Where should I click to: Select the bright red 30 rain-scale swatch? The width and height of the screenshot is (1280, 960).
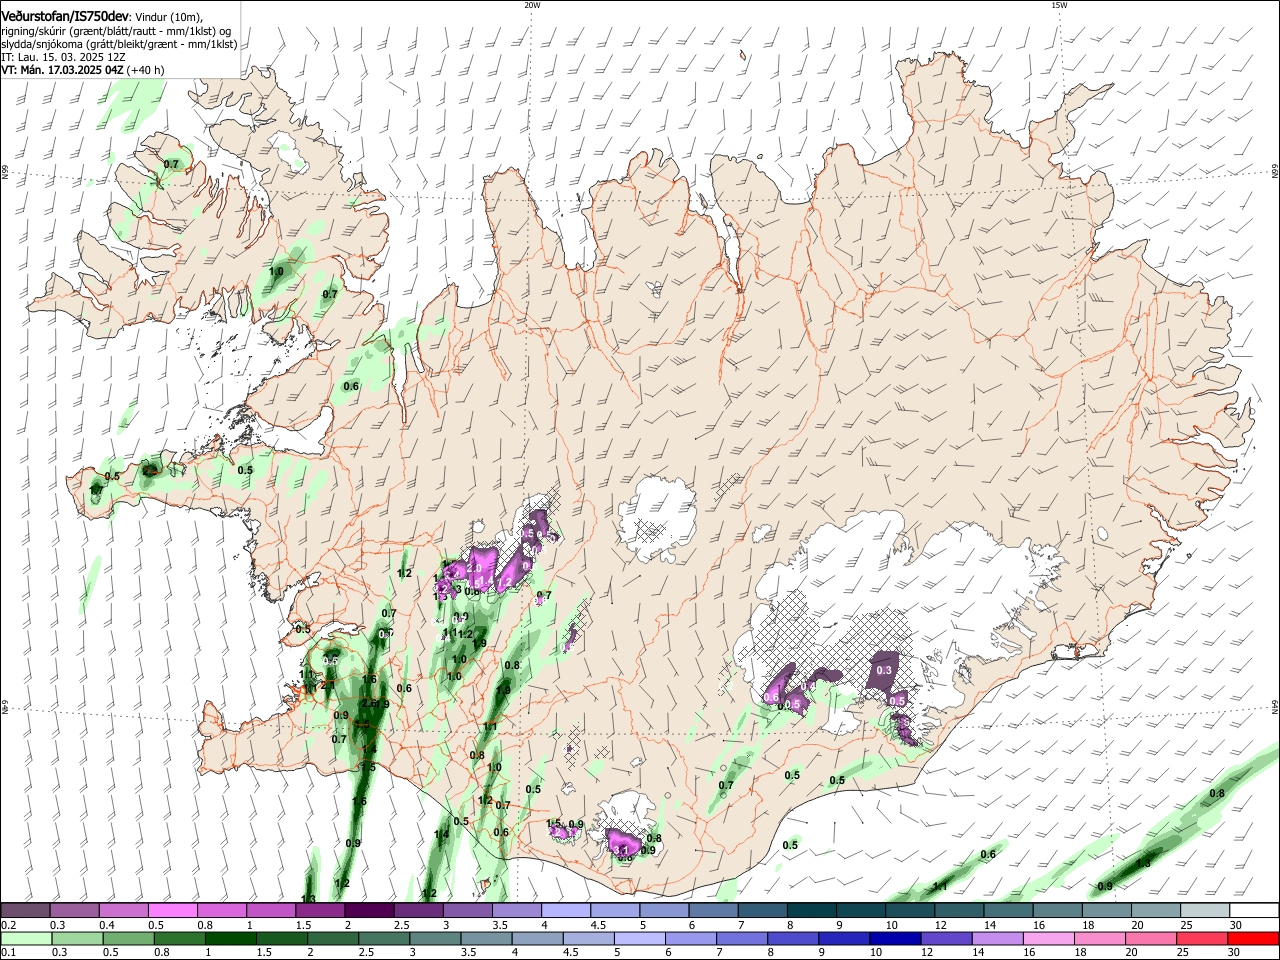tap(1253, 938)
